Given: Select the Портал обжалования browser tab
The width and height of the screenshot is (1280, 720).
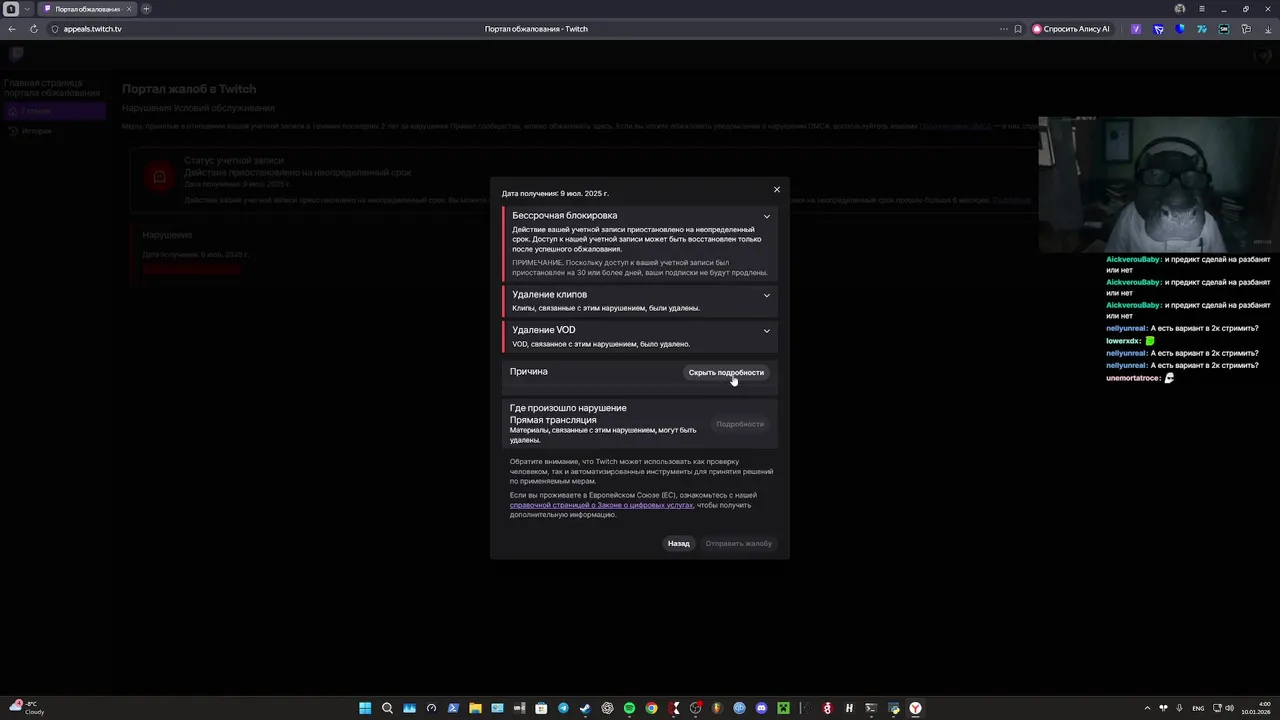Looking at the screenshot, I should click(87, 9).
